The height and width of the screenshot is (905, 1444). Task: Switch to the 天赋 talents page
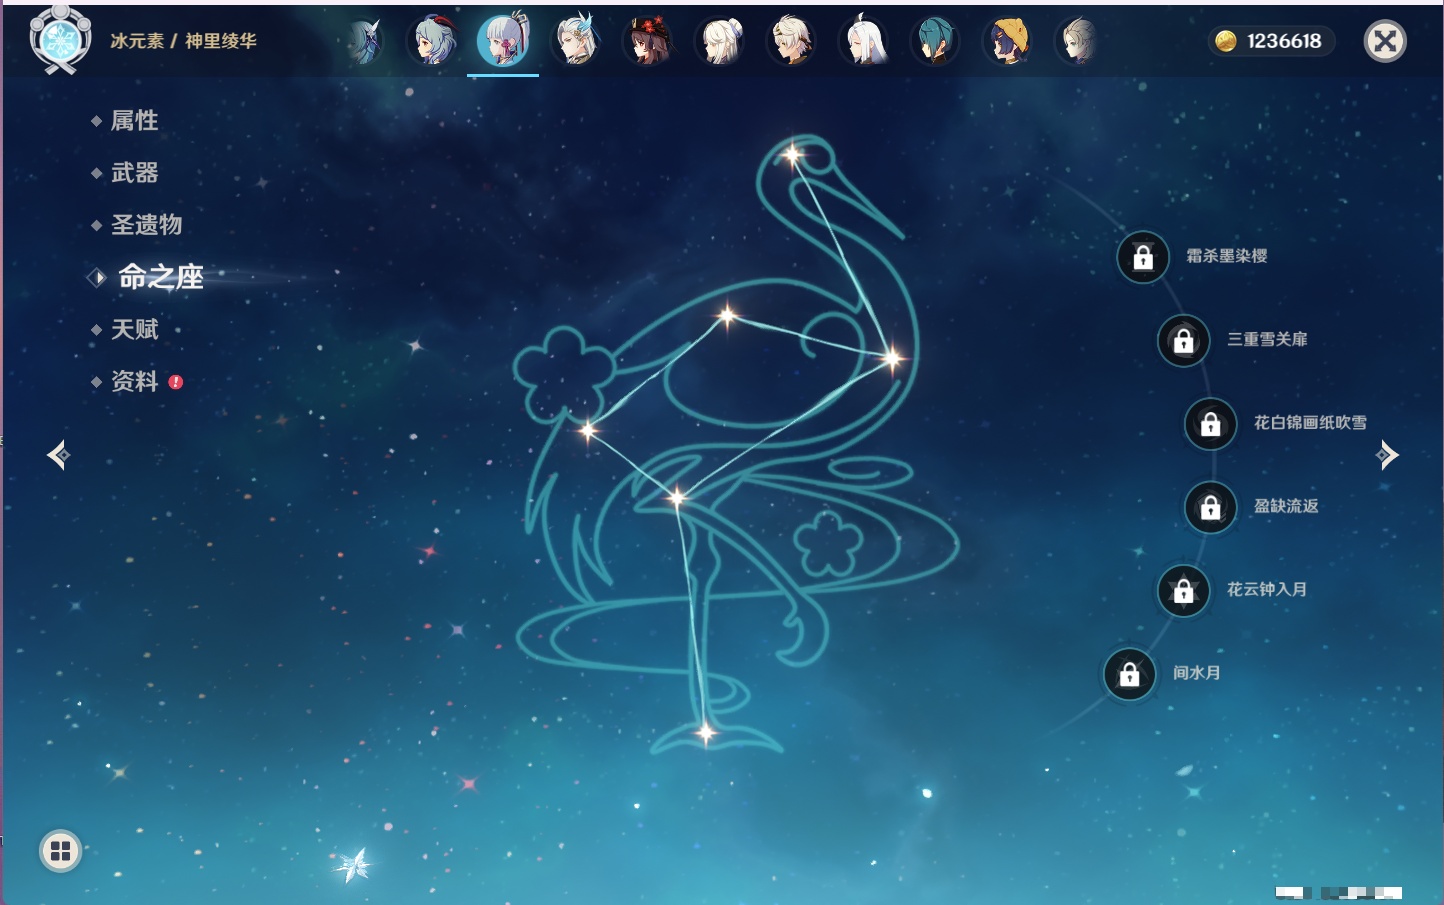pyautogui.click(x=134, y=329)
